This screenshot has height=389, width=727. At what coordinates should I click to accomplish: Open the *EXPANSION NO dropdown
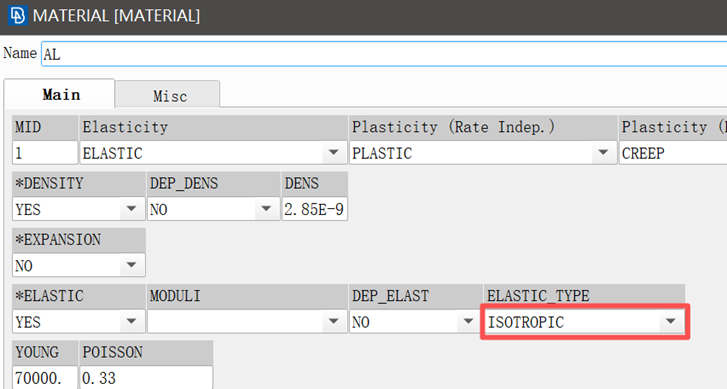79,266
